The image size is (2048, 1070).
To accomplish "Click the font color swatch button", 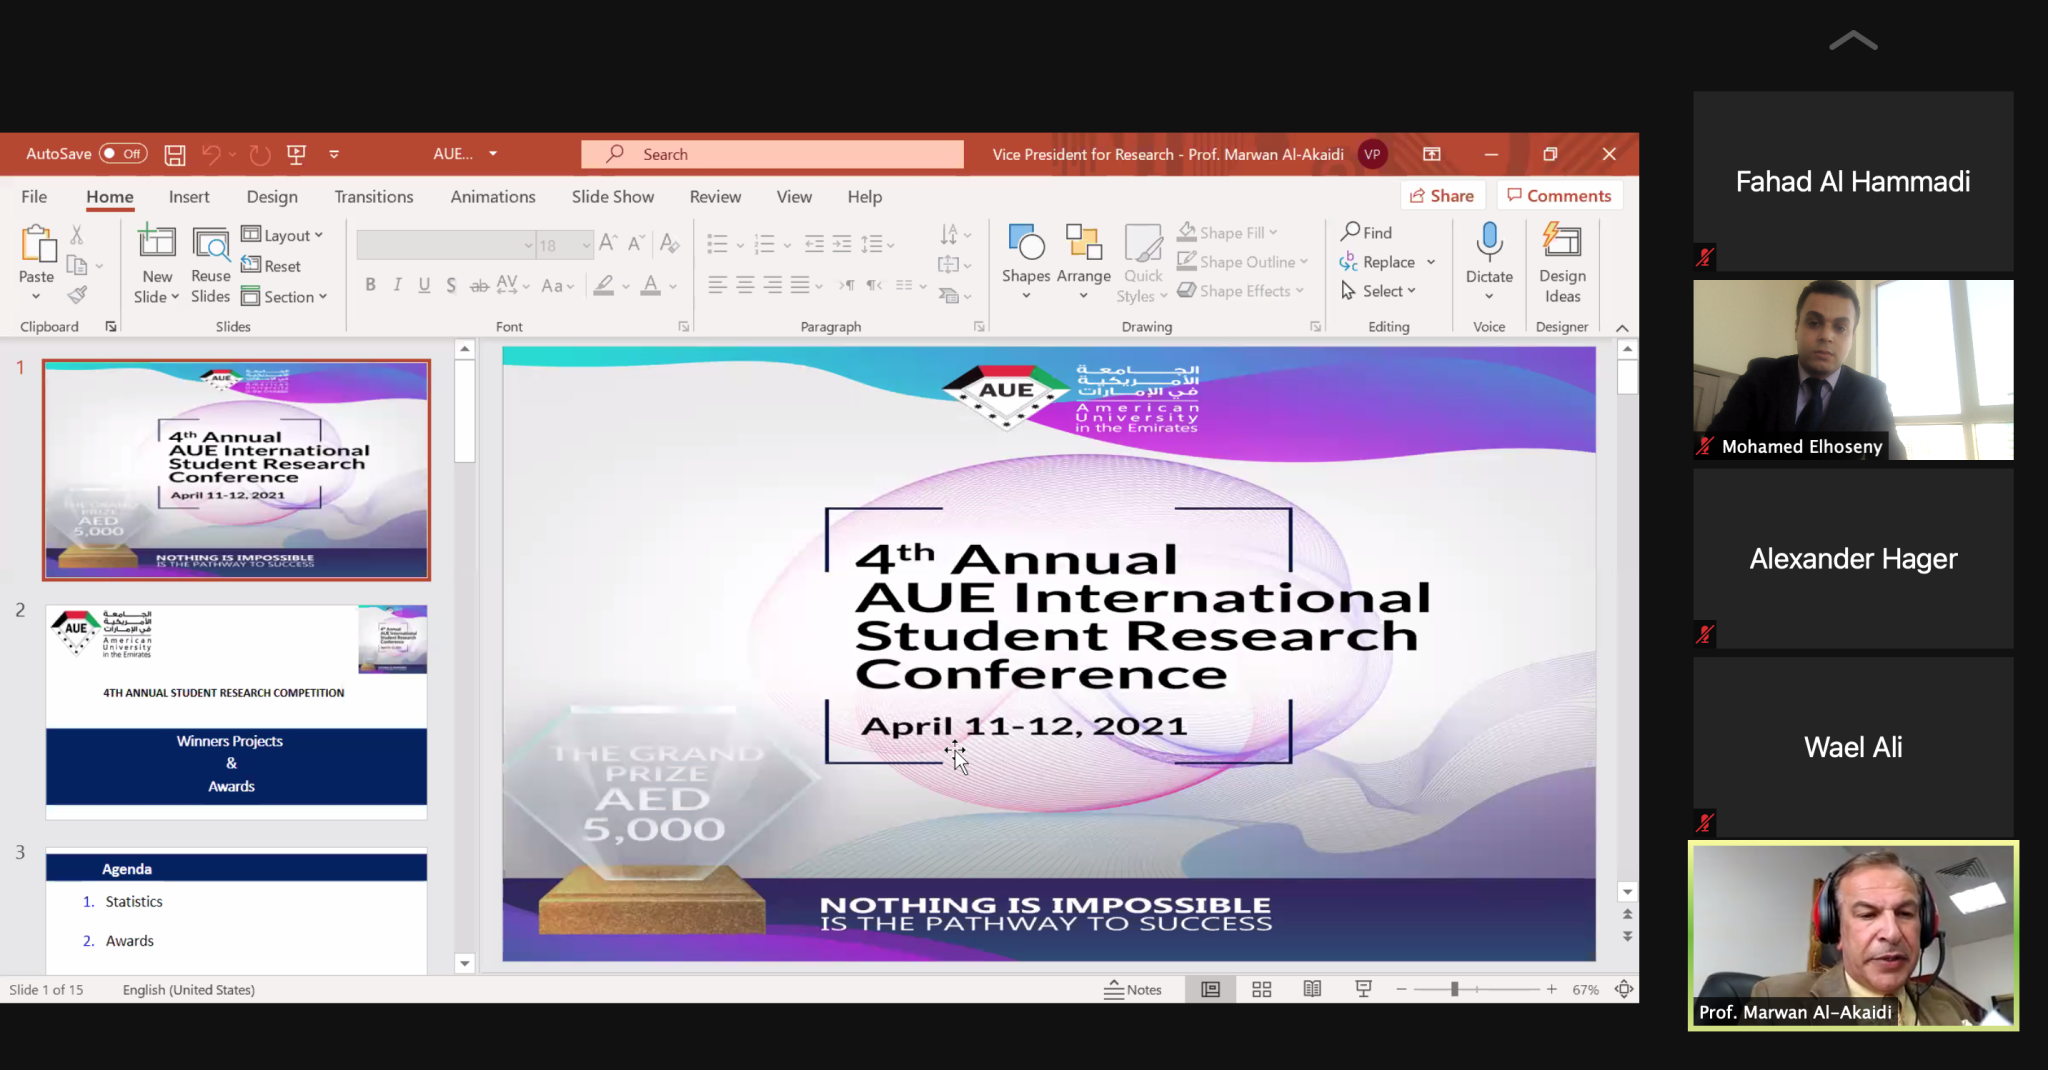I will (x=651, y=285).
